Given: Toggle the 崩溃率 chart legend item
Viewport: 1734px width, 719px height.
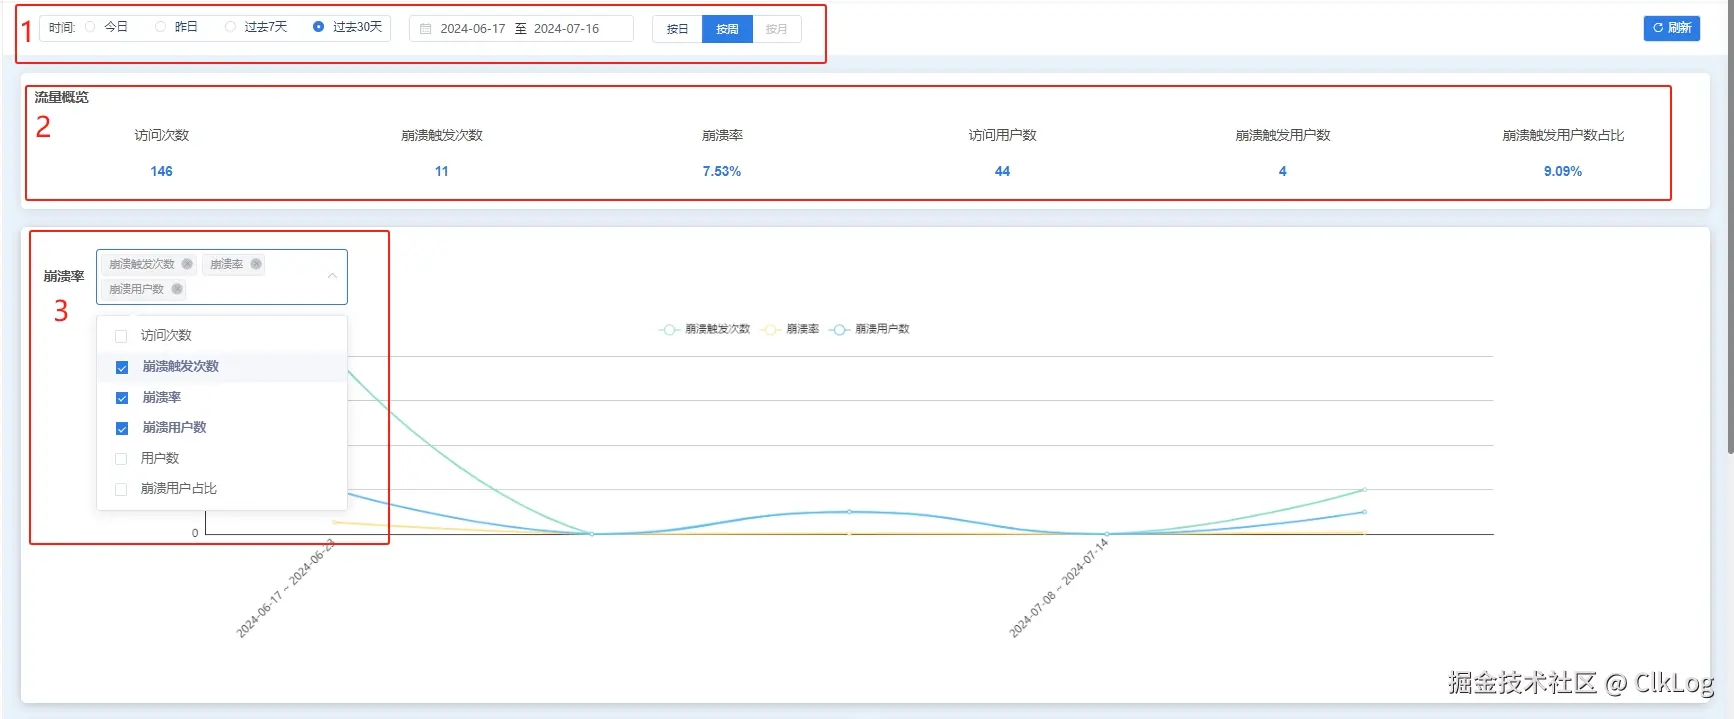Looking at the screenshot, I should coord(790,329).
